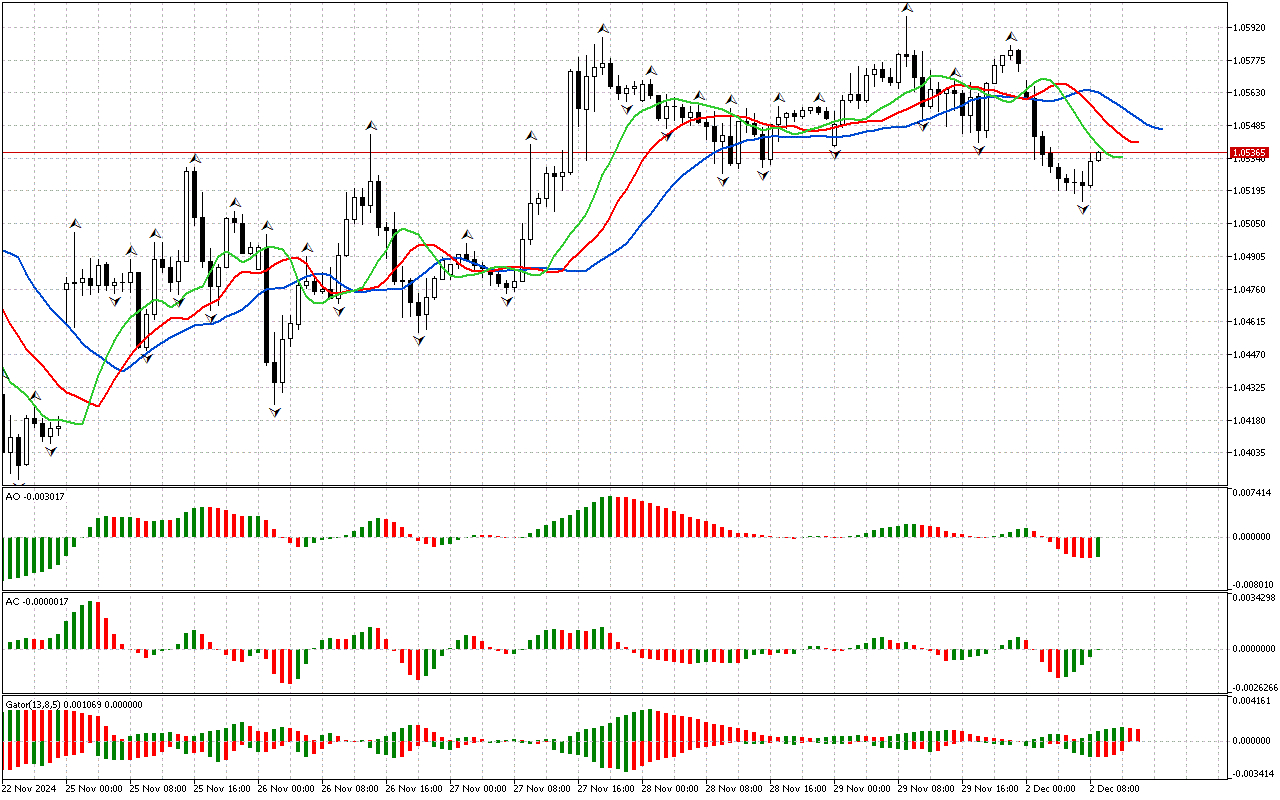Click the 0.004161 Gator scale value
This screenshot has height=800, width=1280.
1253,703
